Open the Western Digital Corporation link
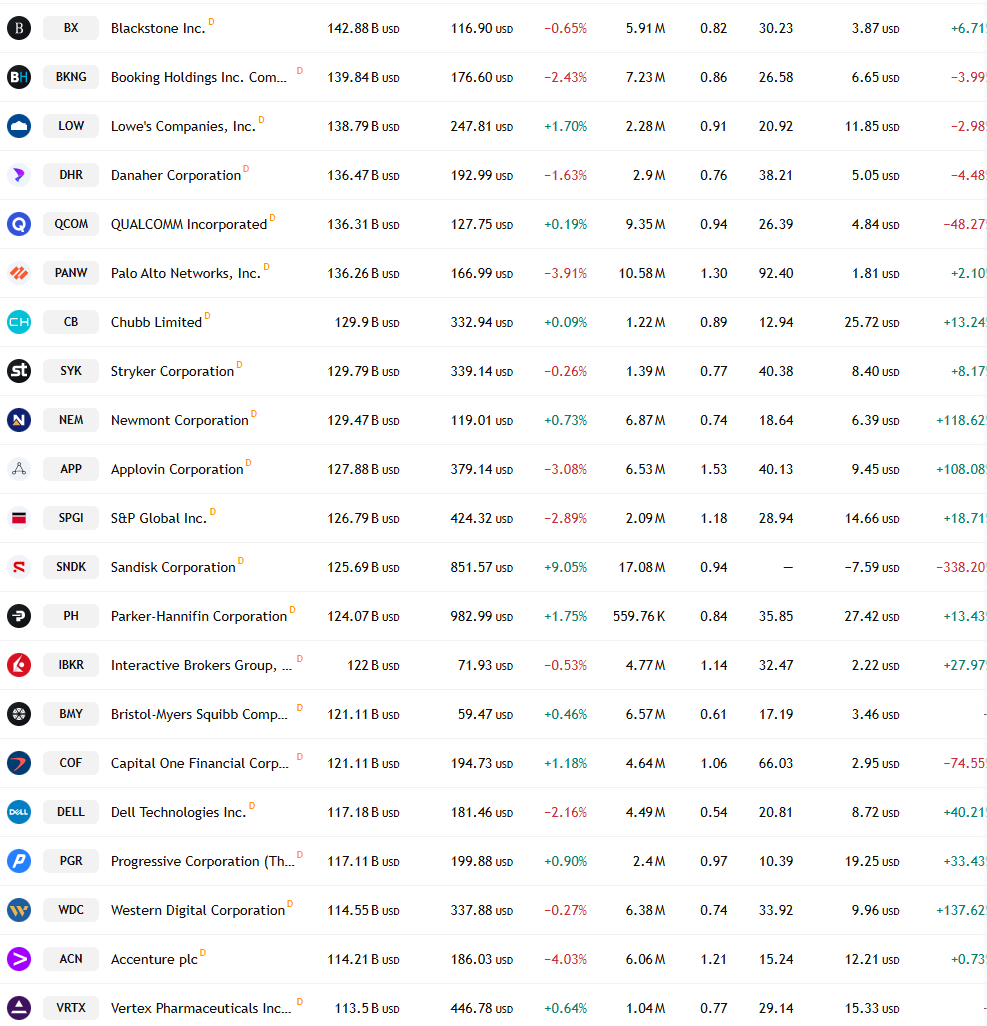987x1026 pixels. coord(198,910)
